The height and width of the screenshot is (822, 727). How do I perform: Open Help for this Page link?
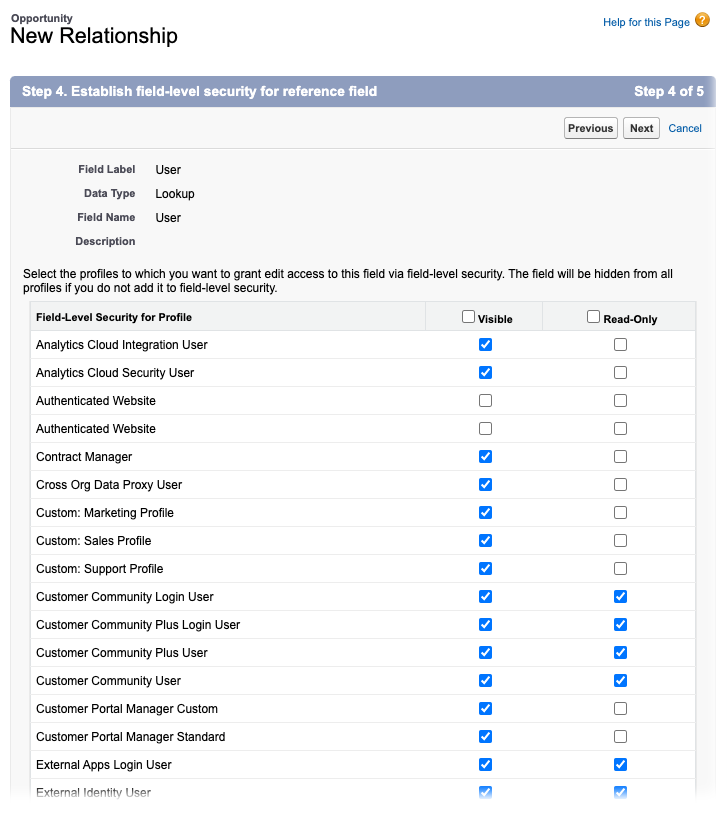(x=646, y=22)
